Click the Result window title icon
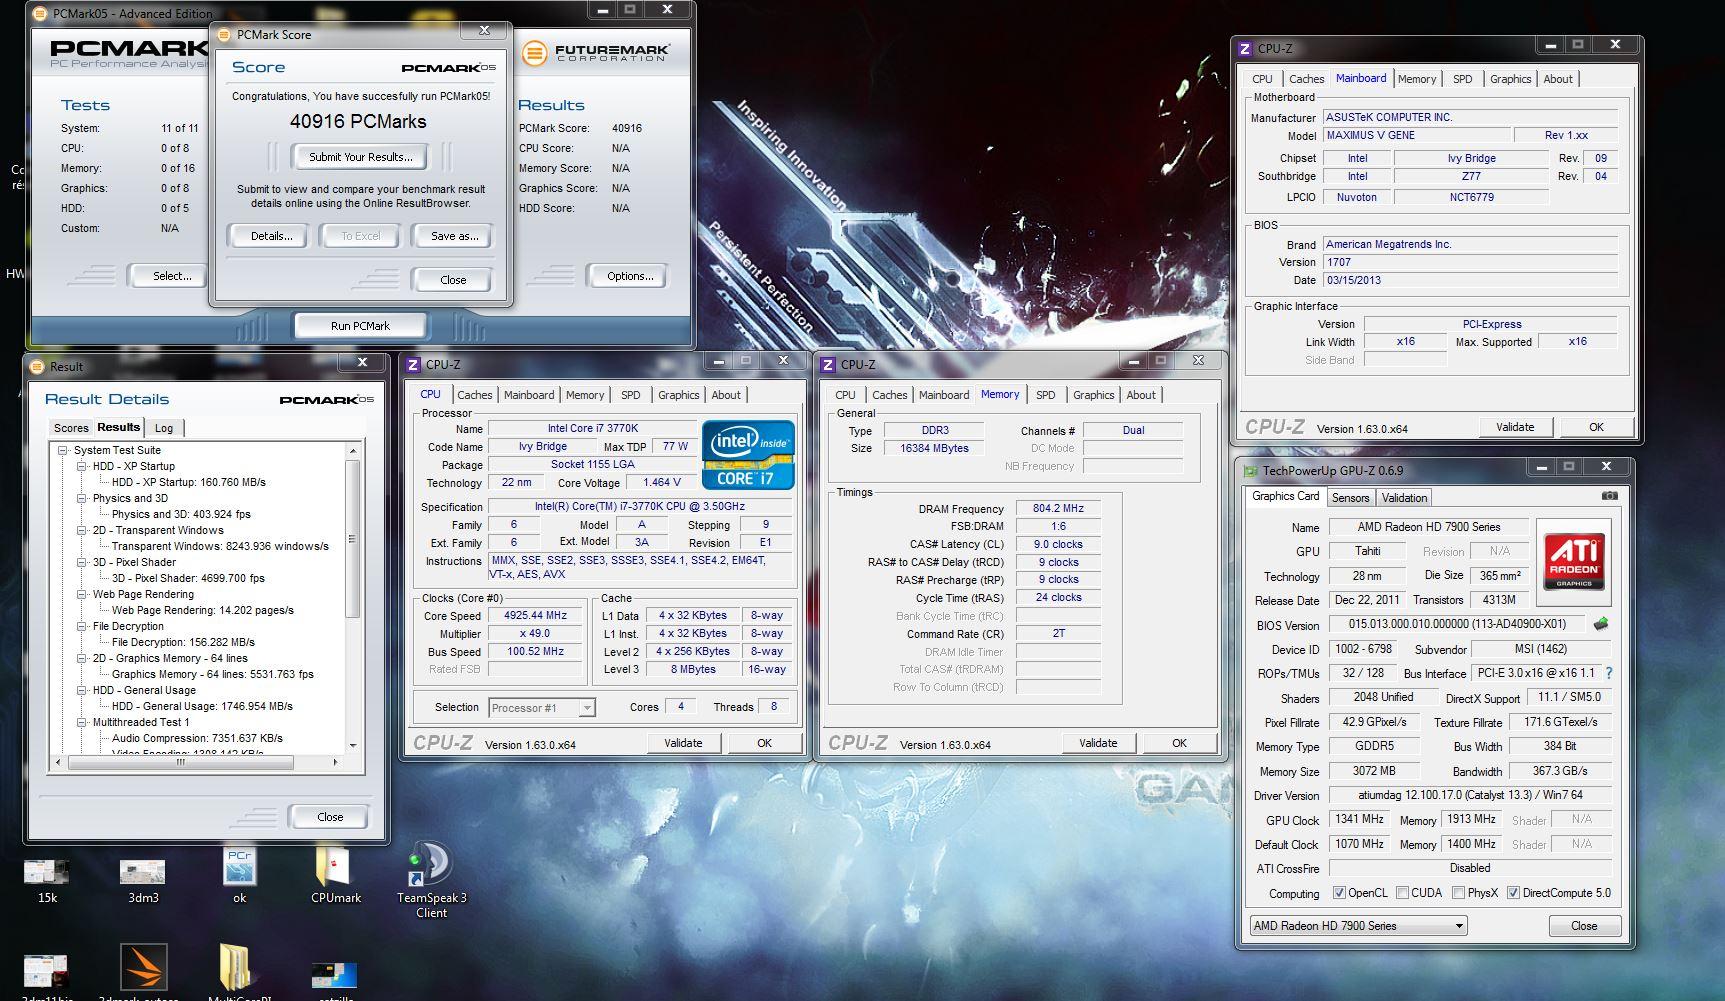1725x1001 pixels. [x=38, y=366]
